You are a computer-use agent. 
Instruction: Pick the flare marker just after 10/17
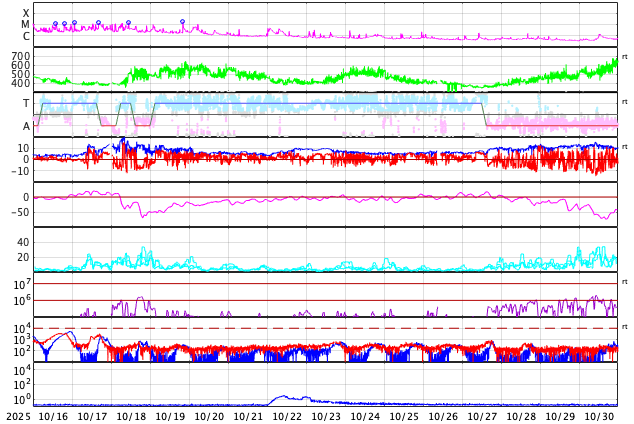click(98, 22)
